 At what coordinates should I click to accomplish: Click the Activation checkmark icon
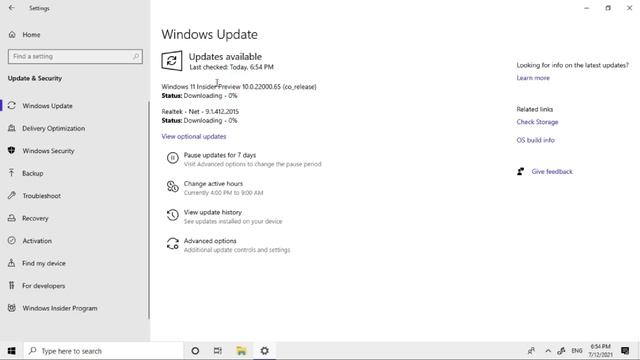click(12, 240)
